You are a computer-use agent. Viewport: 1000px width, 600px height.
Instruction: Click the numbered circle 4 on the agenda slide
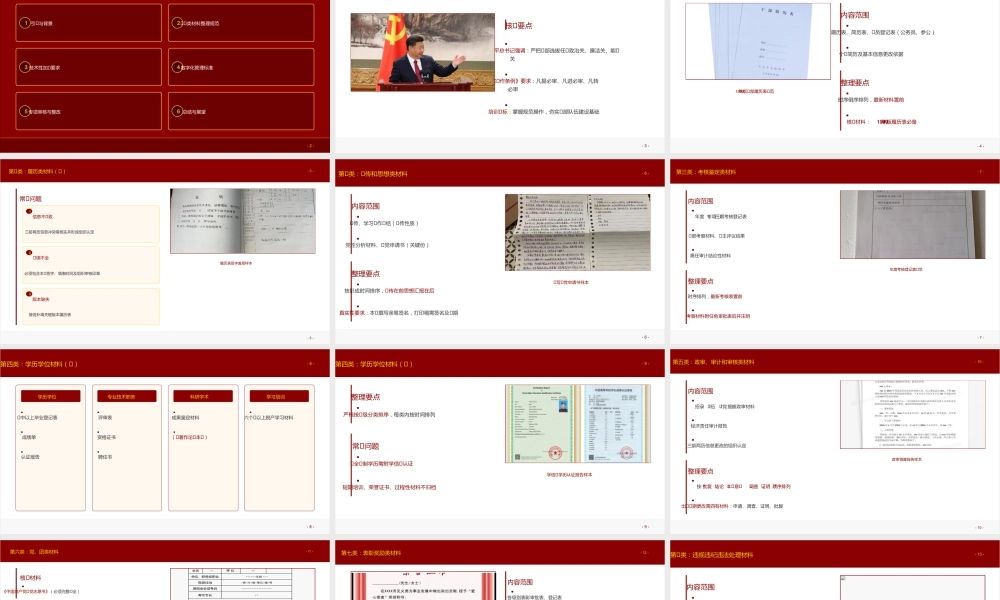point(177,67)
